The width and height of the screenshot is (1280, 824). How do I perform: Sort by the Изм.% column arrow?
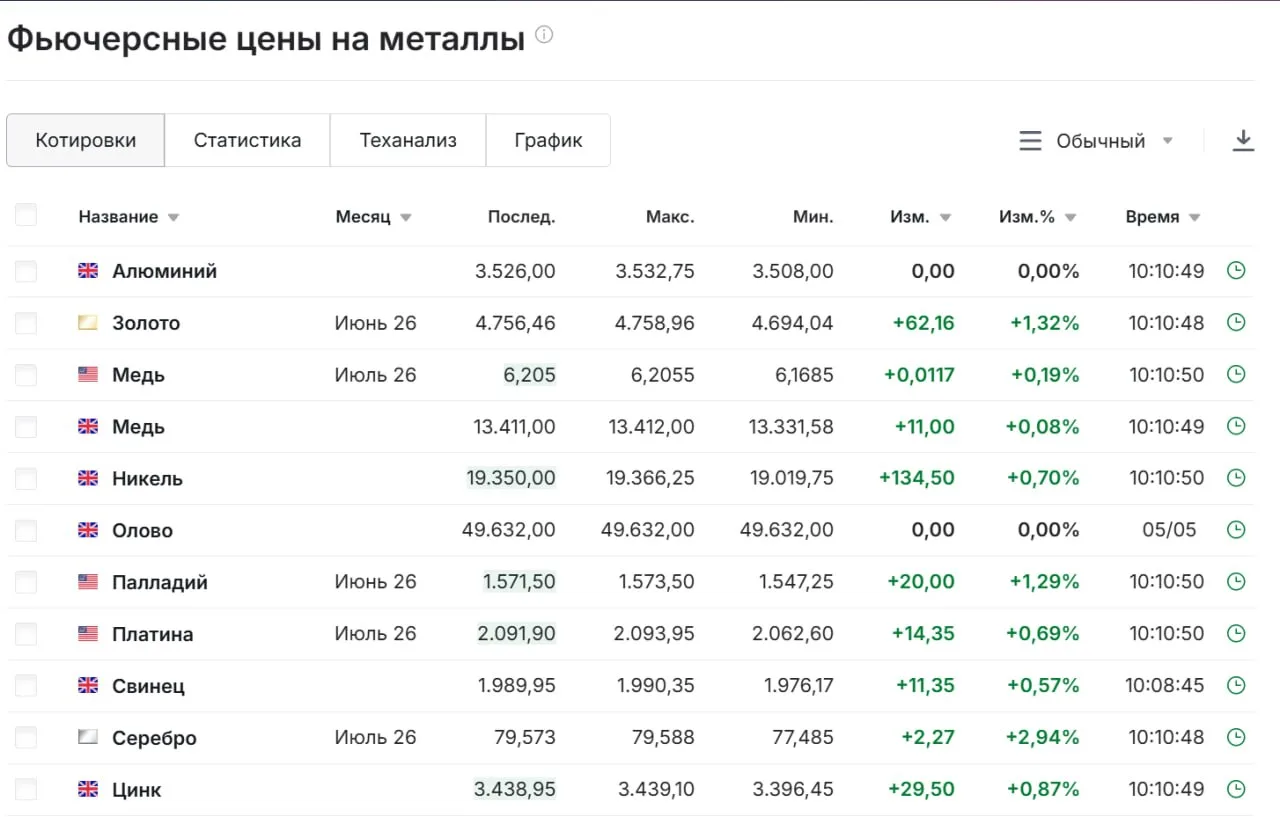point(1070,217)
